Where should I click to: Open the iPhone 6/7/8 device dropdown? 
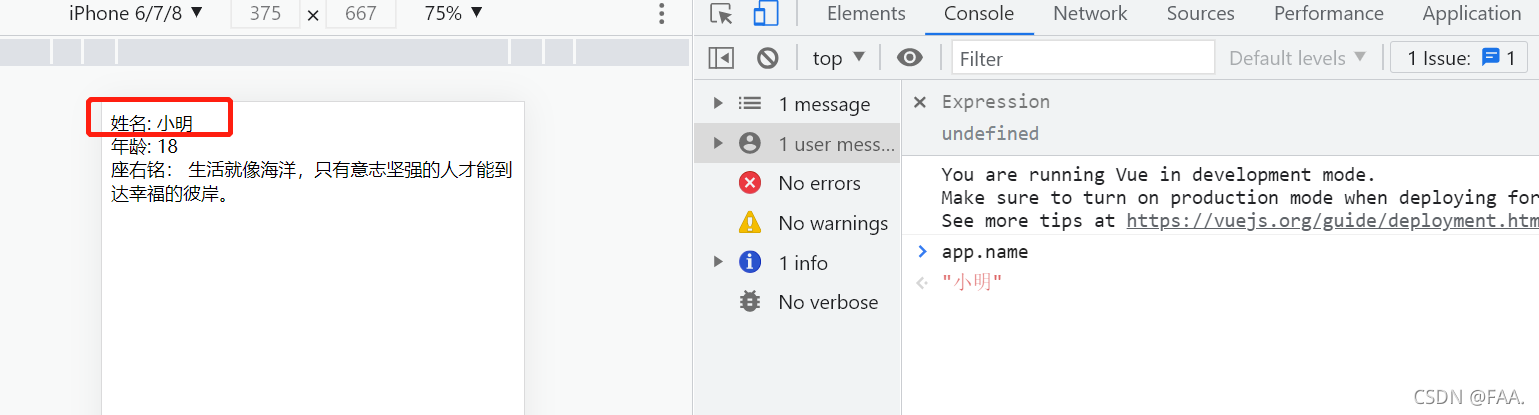(x=135, y=13)
